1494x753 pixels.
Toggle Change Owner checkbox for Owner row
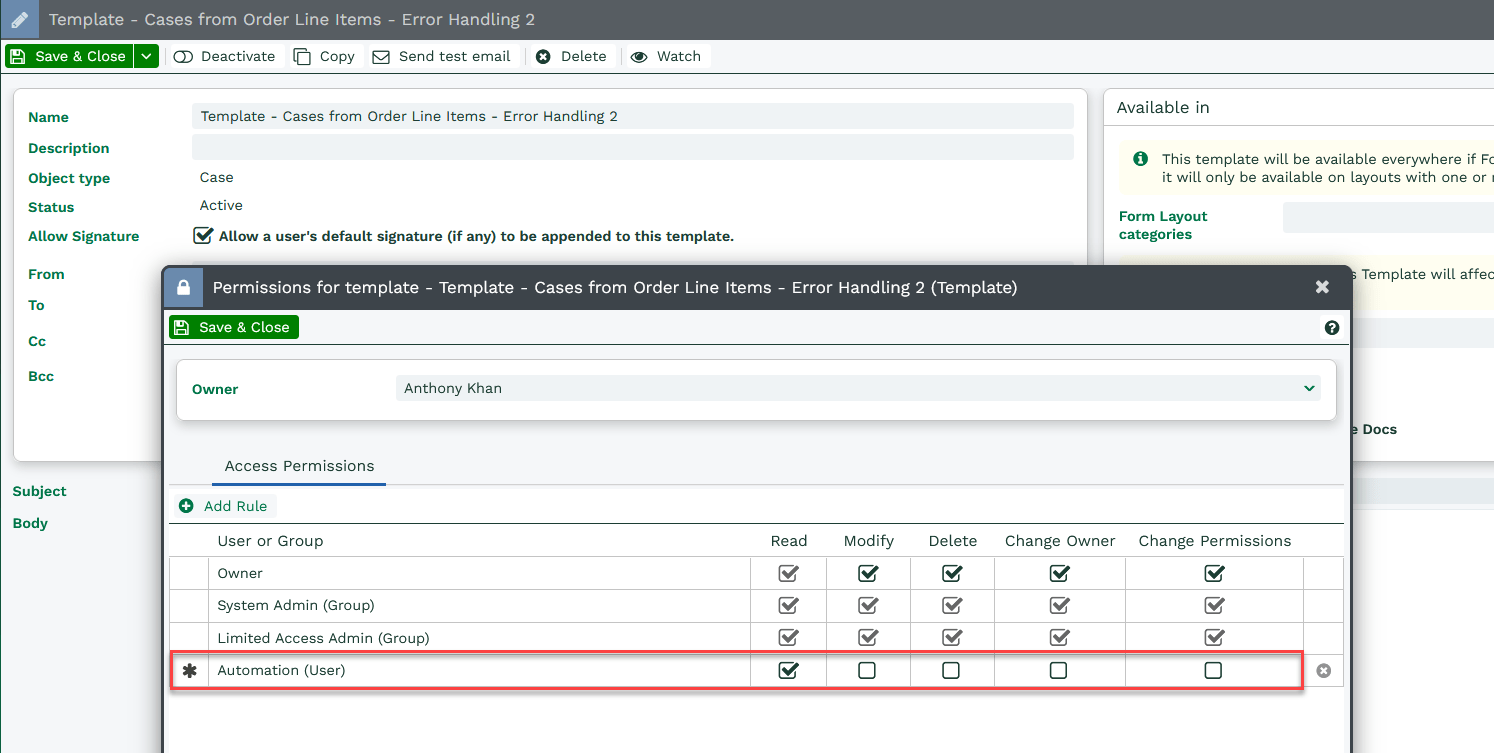click(1059, 573)
